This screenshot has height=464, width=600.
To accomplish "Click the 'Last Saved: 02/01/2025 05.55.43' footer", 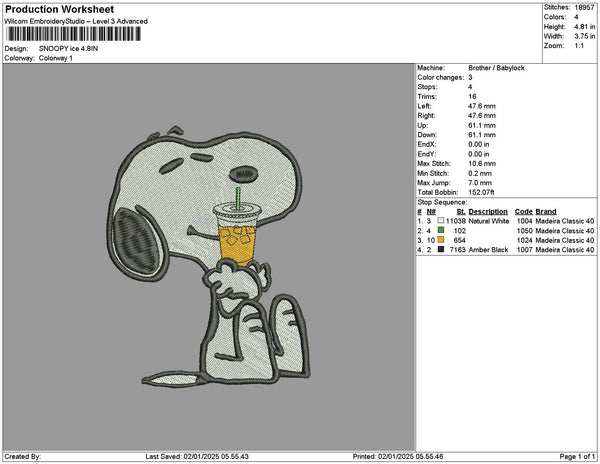I will coord(197,457).
